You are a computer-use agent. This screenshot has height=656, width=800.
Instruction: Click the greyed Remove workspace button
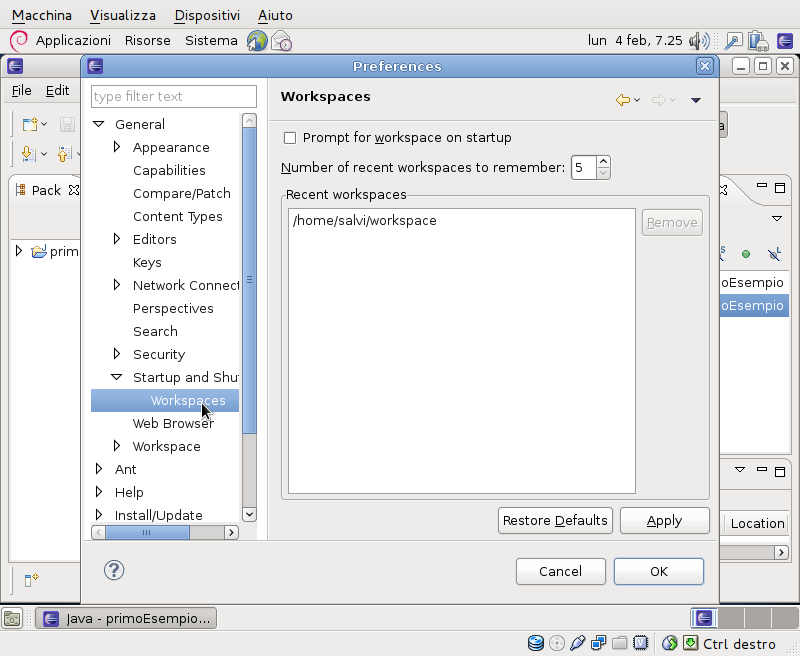tap(672, 223)
